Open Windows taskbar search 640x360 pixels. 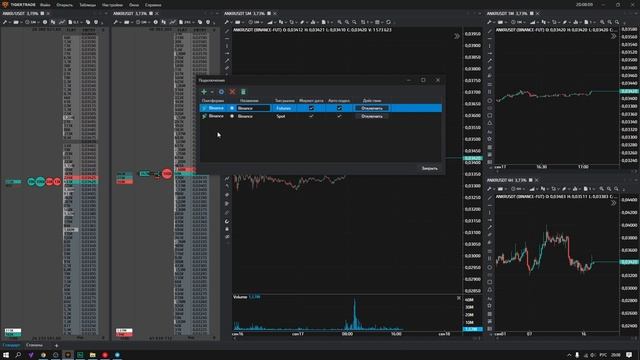tap(18, 355)
